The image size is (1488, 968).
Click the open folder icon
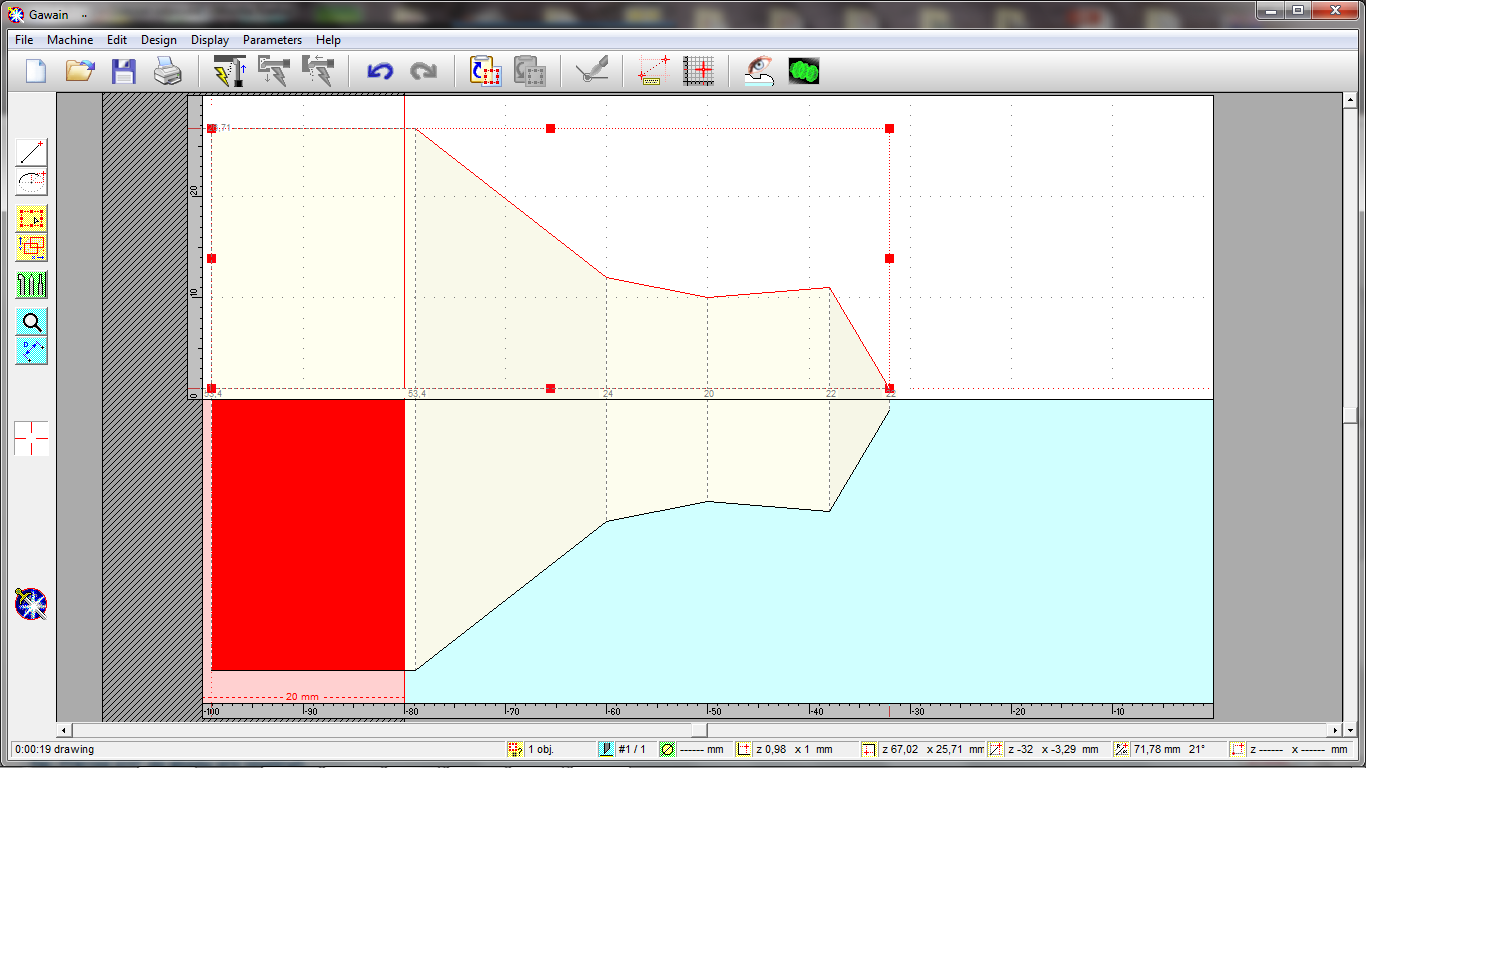[x=79, y=71]
